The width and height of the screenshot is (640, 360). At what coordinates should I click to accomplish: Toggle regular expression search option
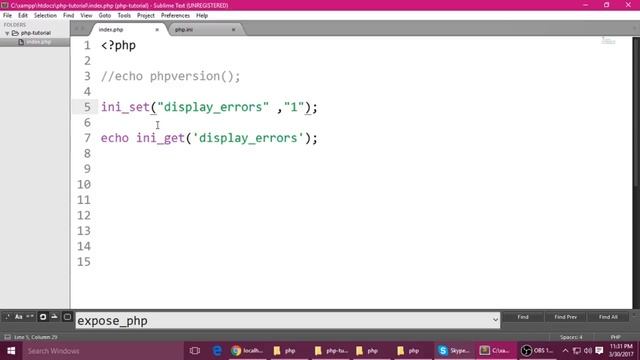(x=7, y=317)
